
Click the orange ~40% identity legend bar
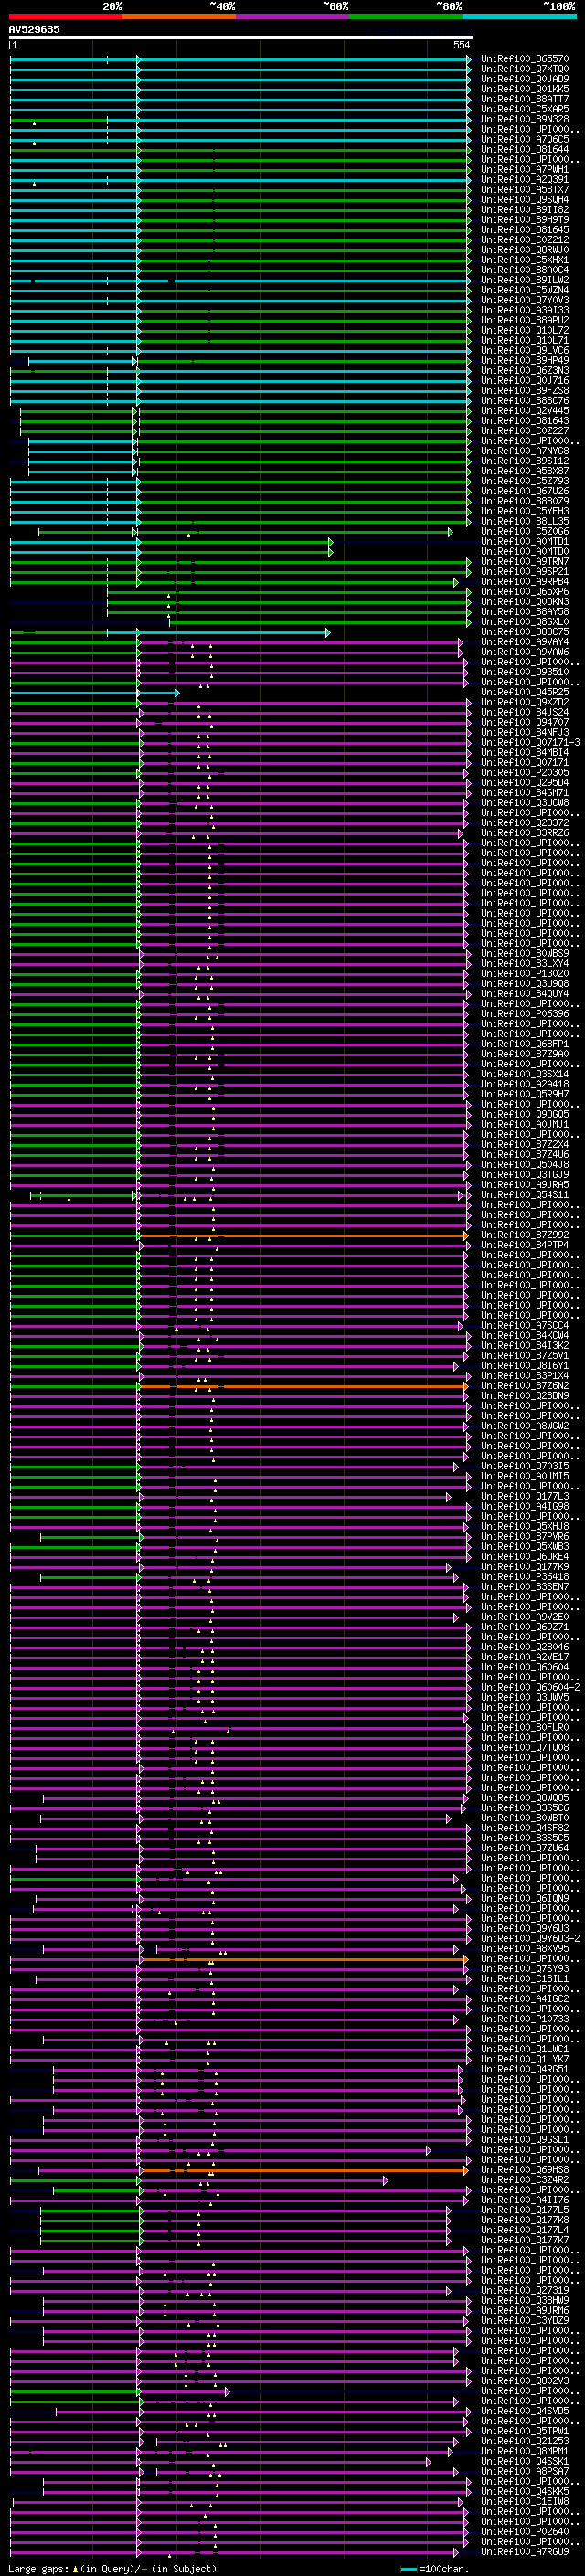pos(179,16)
